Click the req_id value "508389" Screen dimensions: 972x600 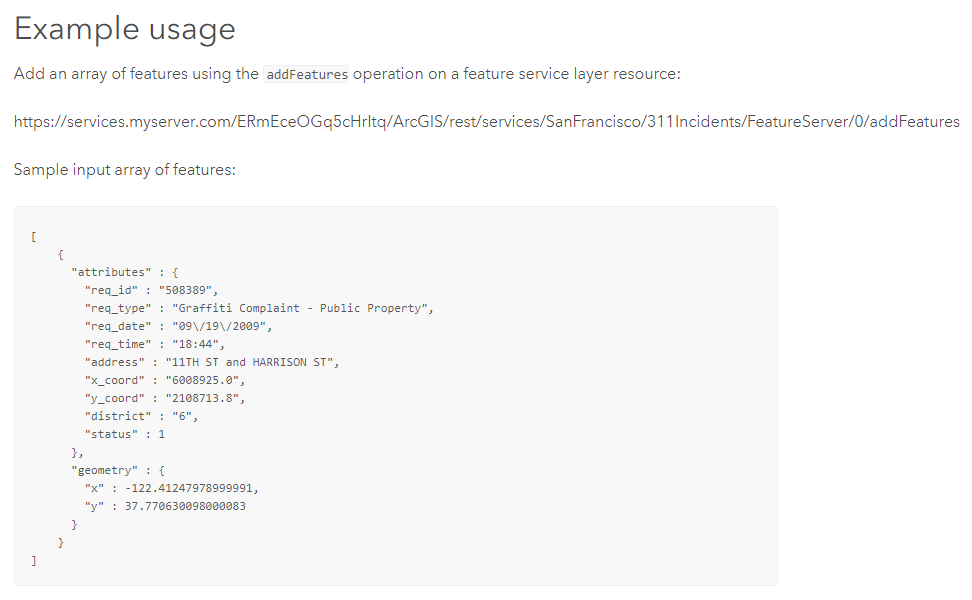(x=186, y=290)
